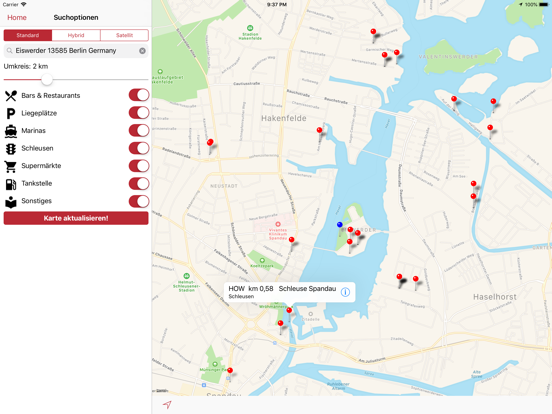Click the Stadion Hakenfelde map marker
The width and height of the screenshot is (552, 414).
250,28
